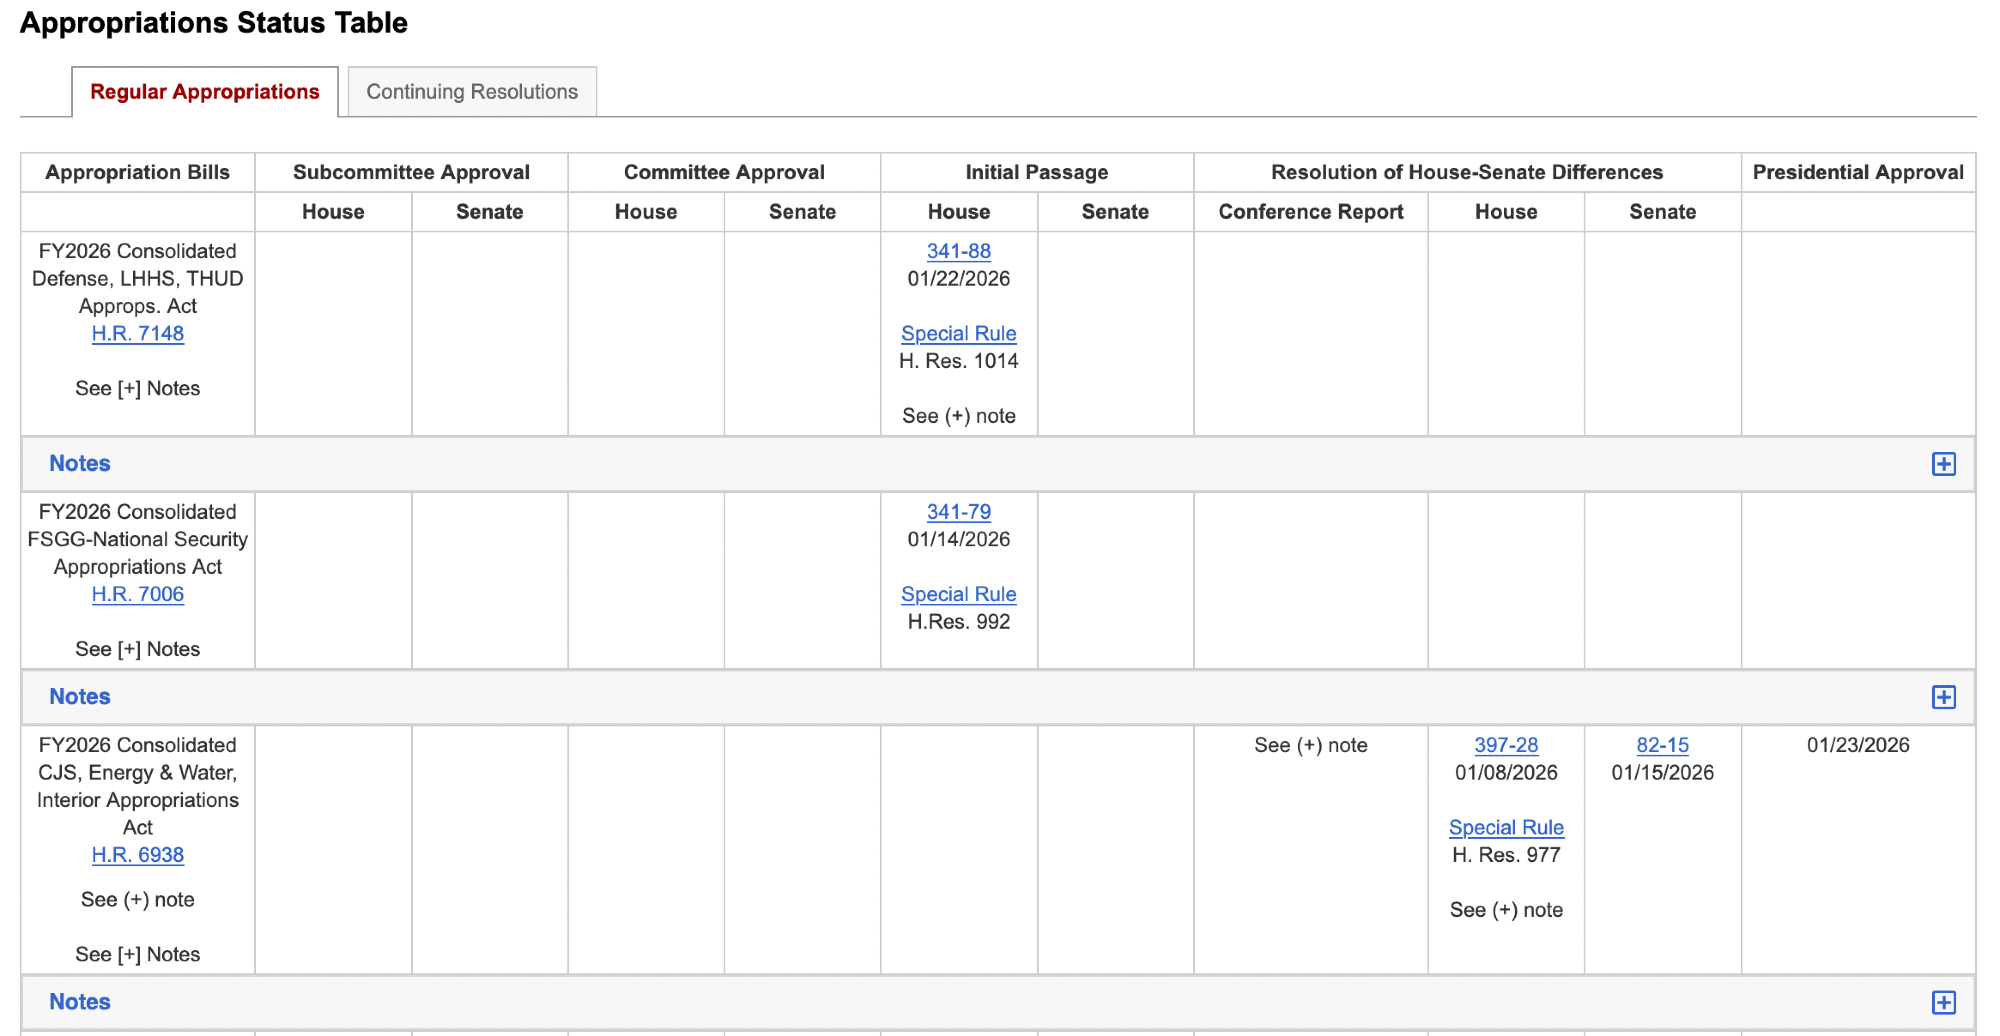Select the Regular Appropriations tab

(205, 92)
